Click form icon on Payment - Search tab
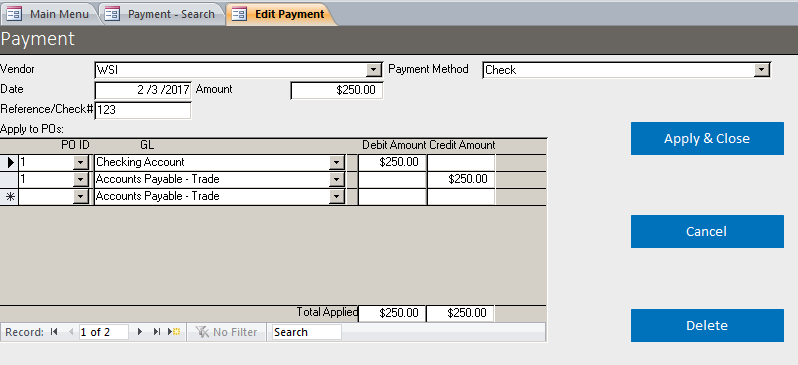 [112, 14]
